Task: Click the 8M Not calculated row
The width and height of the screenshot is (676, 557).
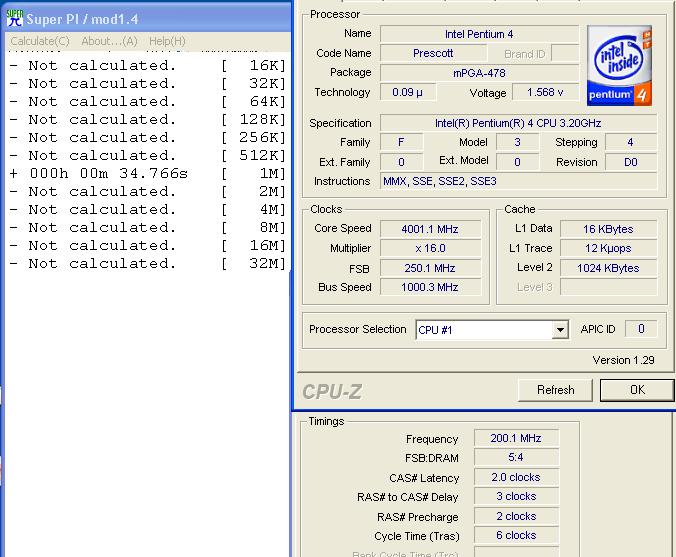Action: point(147,227)
